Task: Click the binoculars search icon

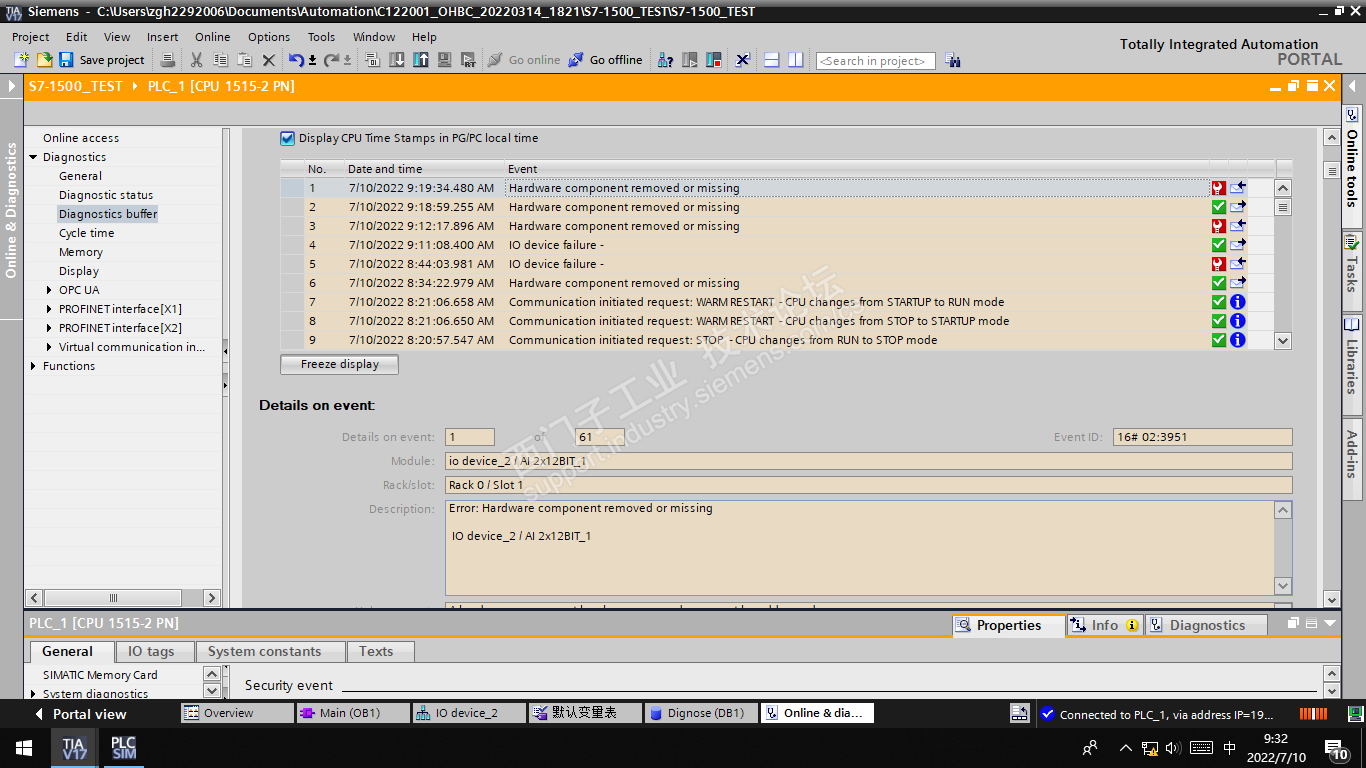Action: 952,60
